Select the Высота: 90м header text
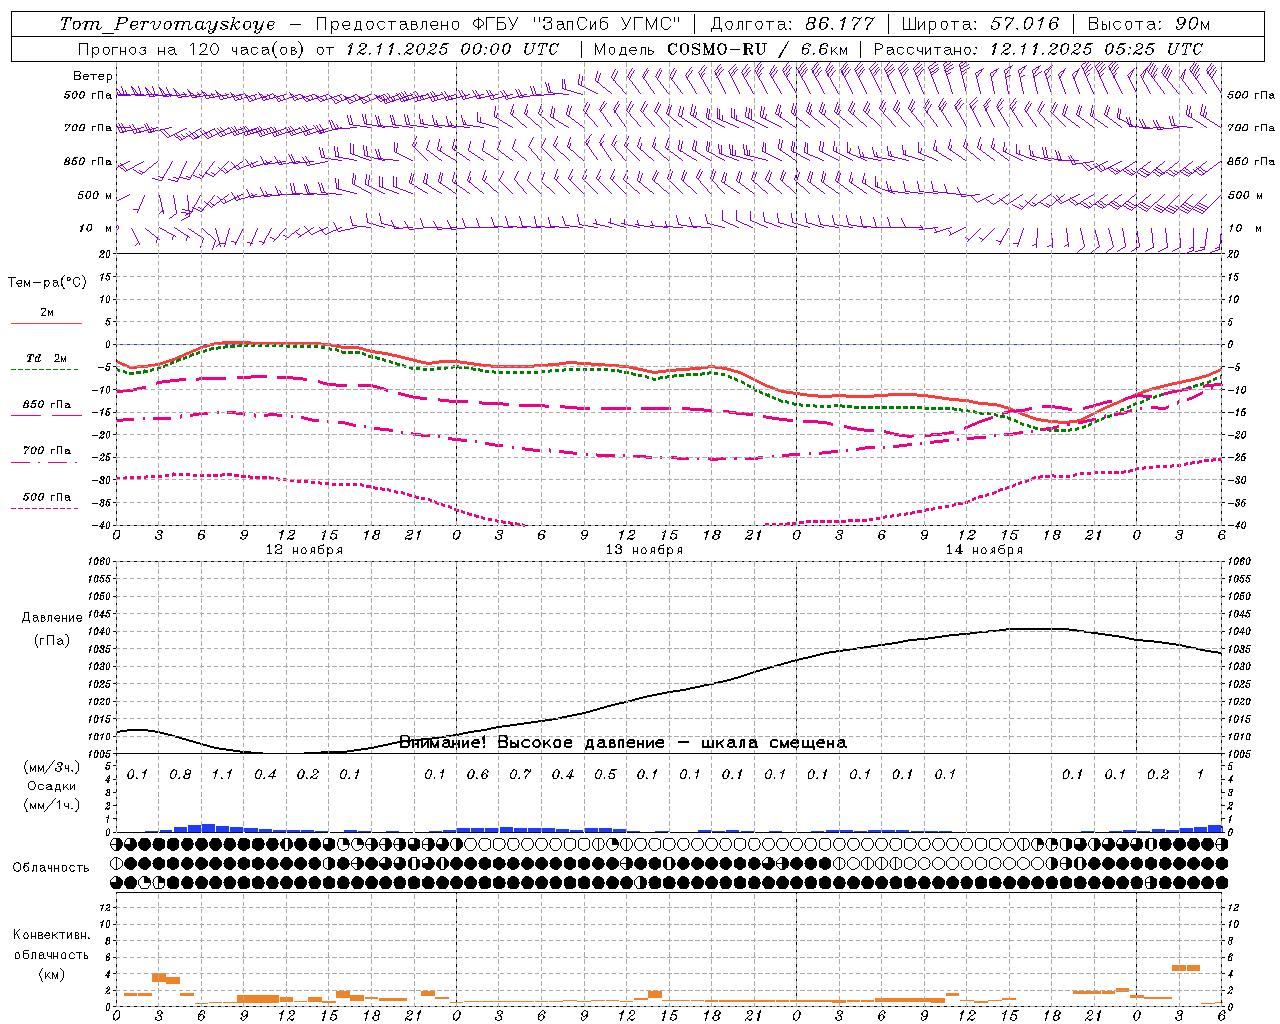Screen dimensions: 1280x1024 click(x=1148, y=24)
